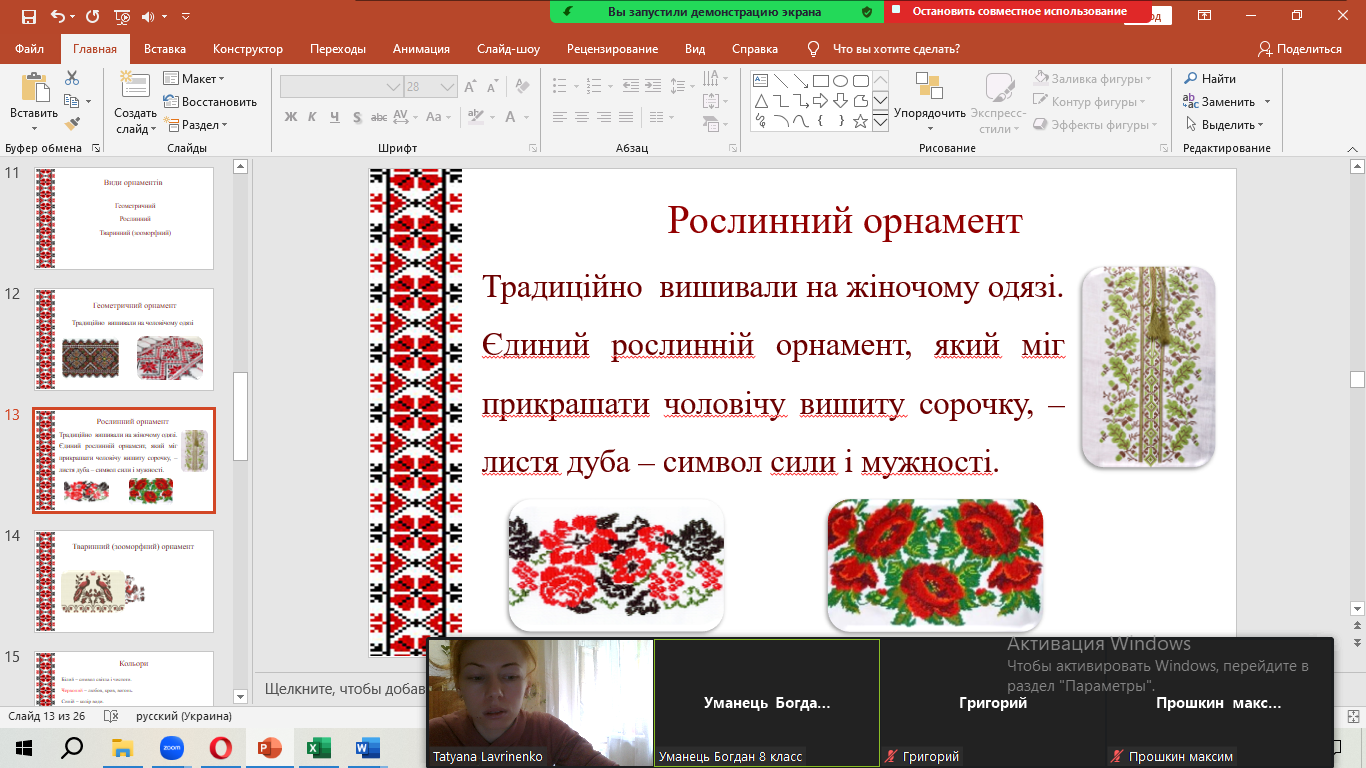Pick the five-point star shape
The width and height of the screenshot is (1366, 768).
click(x=860, y=120)
